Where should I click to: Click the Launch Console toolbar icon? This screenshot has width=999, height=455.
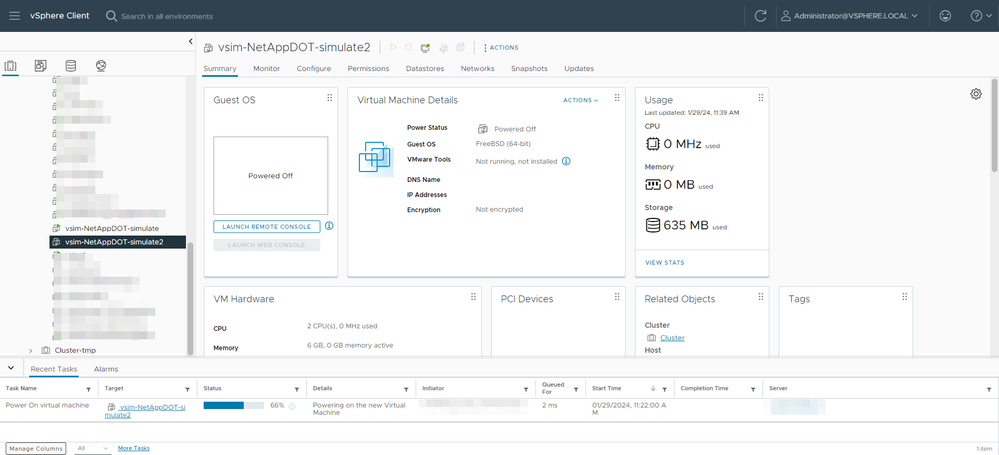tap(425, 47)
